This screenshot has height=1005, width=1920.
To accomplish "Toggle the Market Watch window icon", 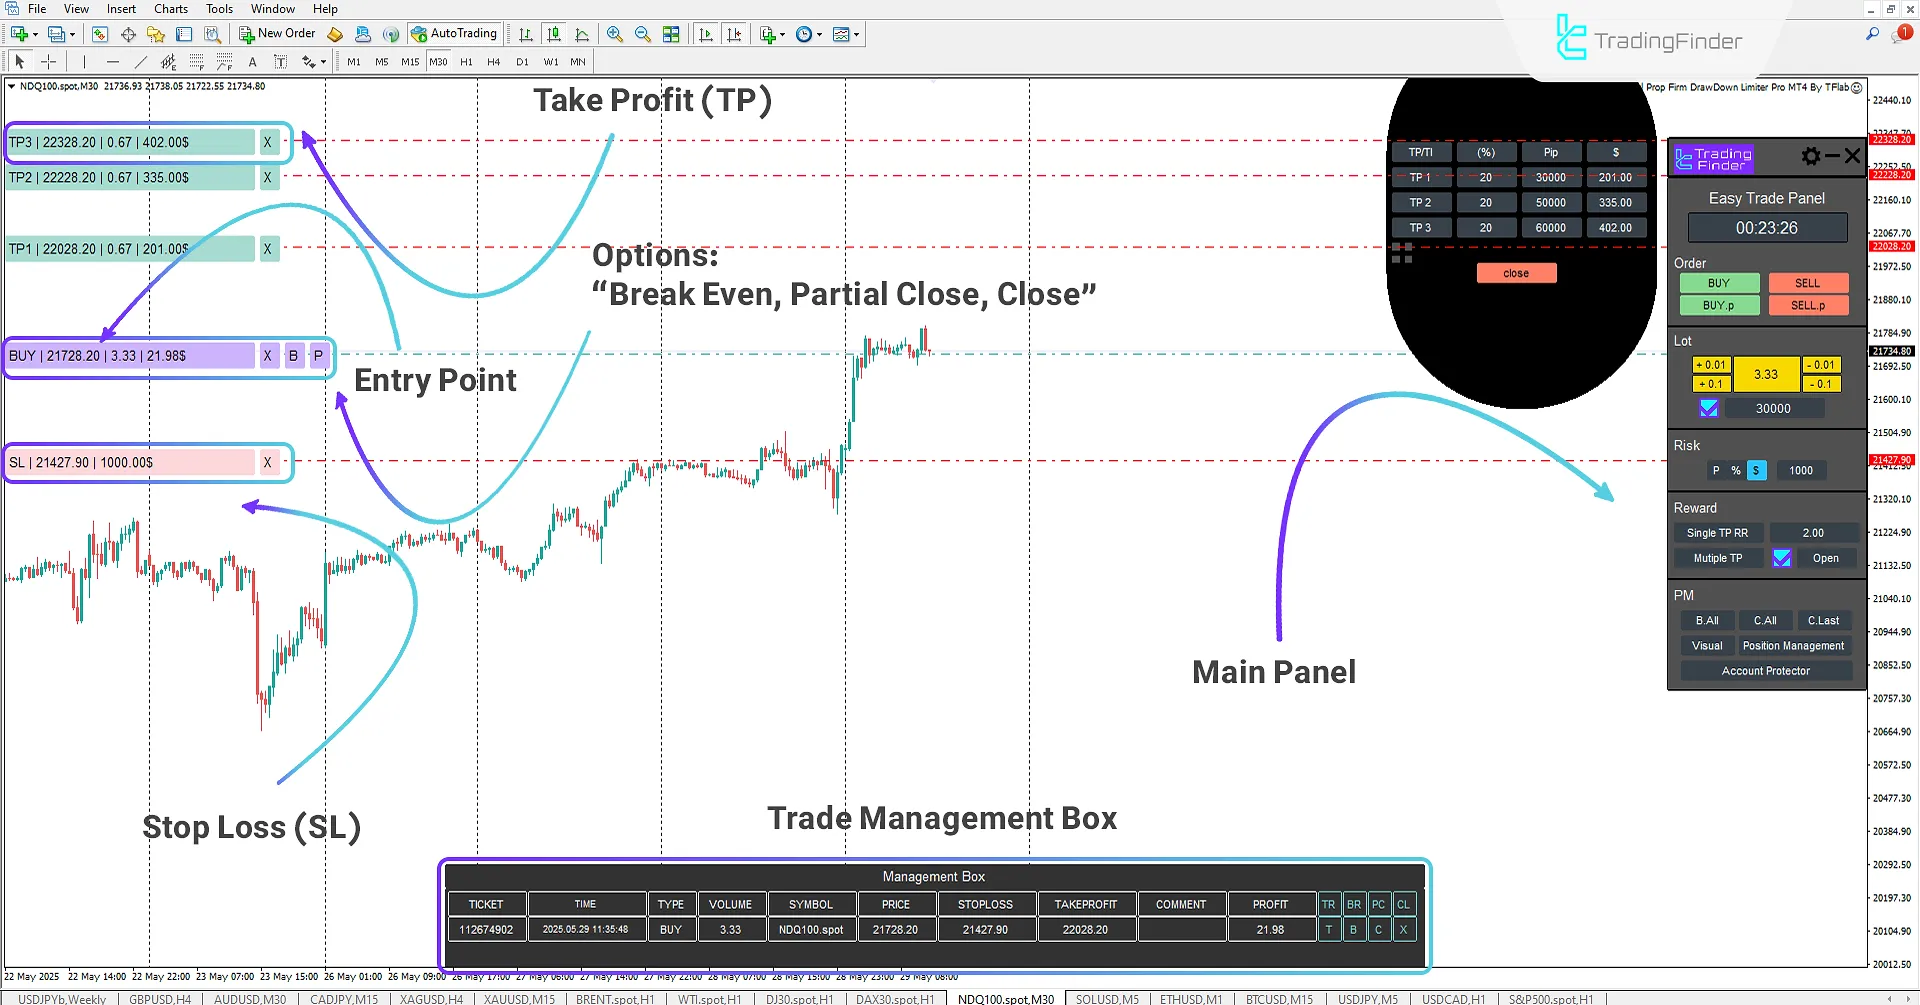I will point(100,34).
